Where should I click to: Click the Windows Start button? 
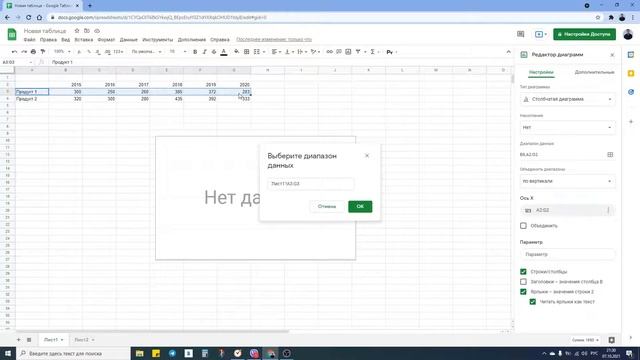point(8,353)
